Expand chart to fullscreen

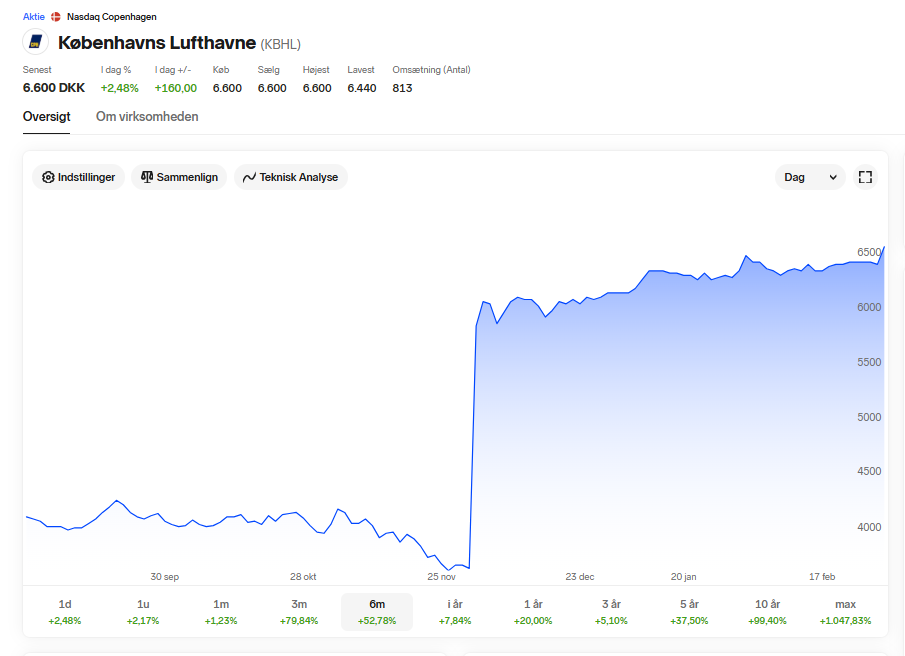pos(865,177)
